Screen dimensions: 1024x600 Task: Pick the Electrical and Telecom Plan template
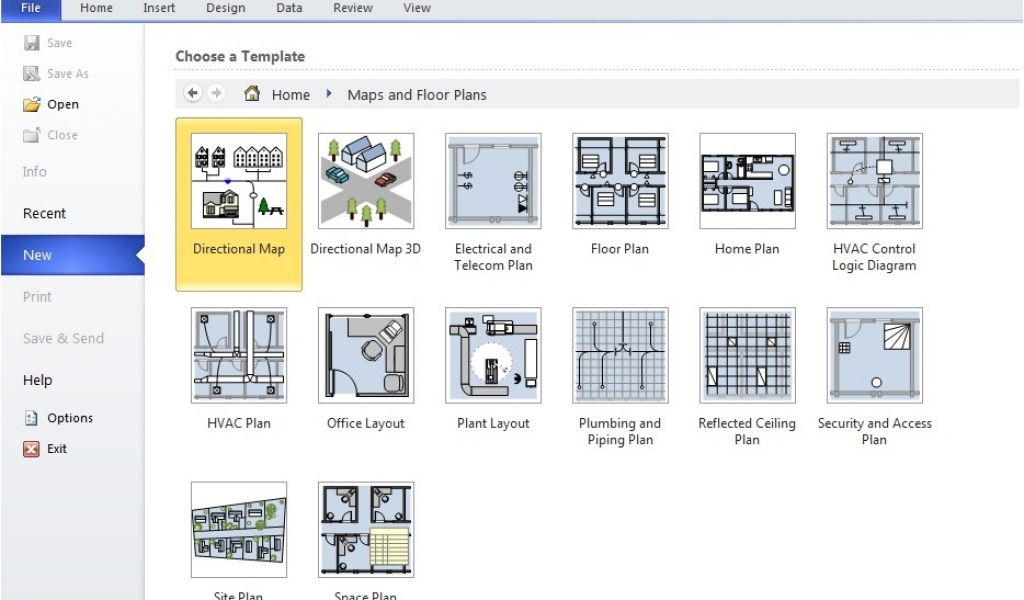coord(493,181)
